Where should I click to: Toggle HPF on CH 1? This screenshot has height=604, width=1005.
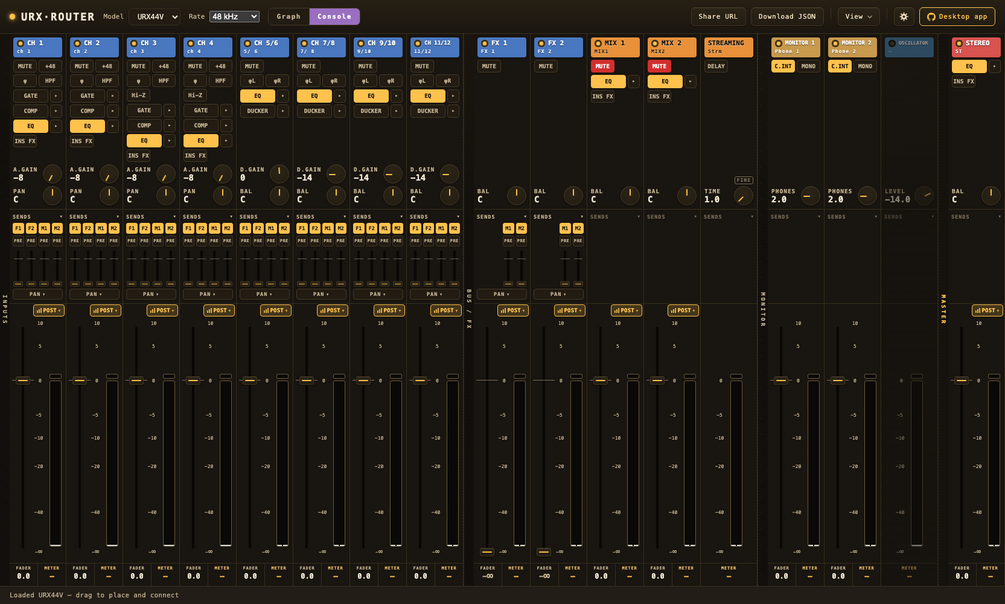tap(50, 81)
